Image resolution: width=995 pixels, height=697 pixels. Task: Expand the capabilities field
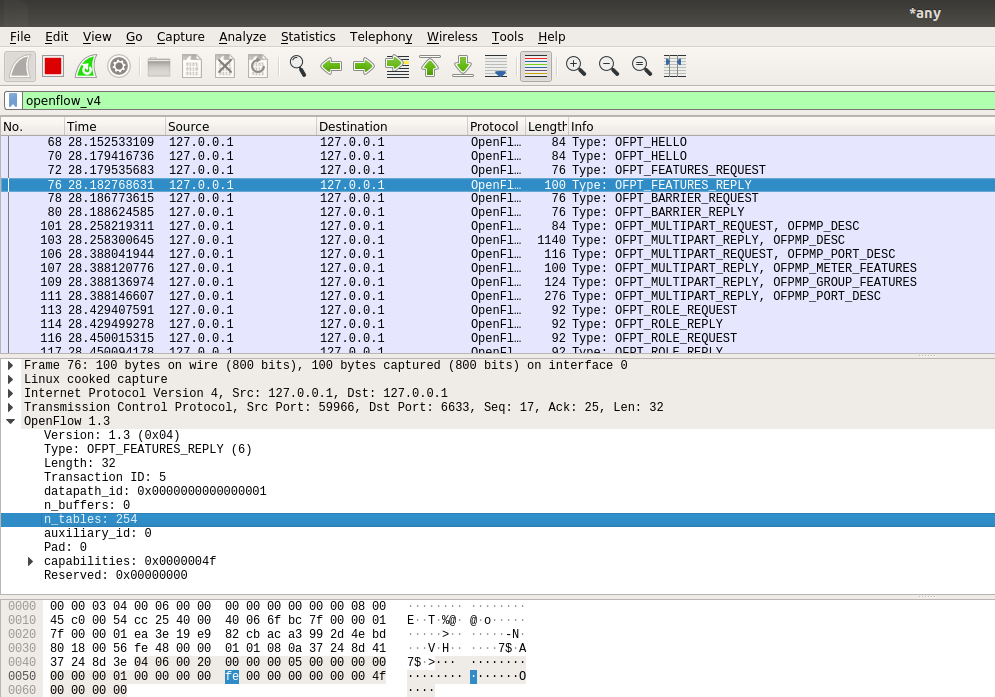click(x=31, y=562)
